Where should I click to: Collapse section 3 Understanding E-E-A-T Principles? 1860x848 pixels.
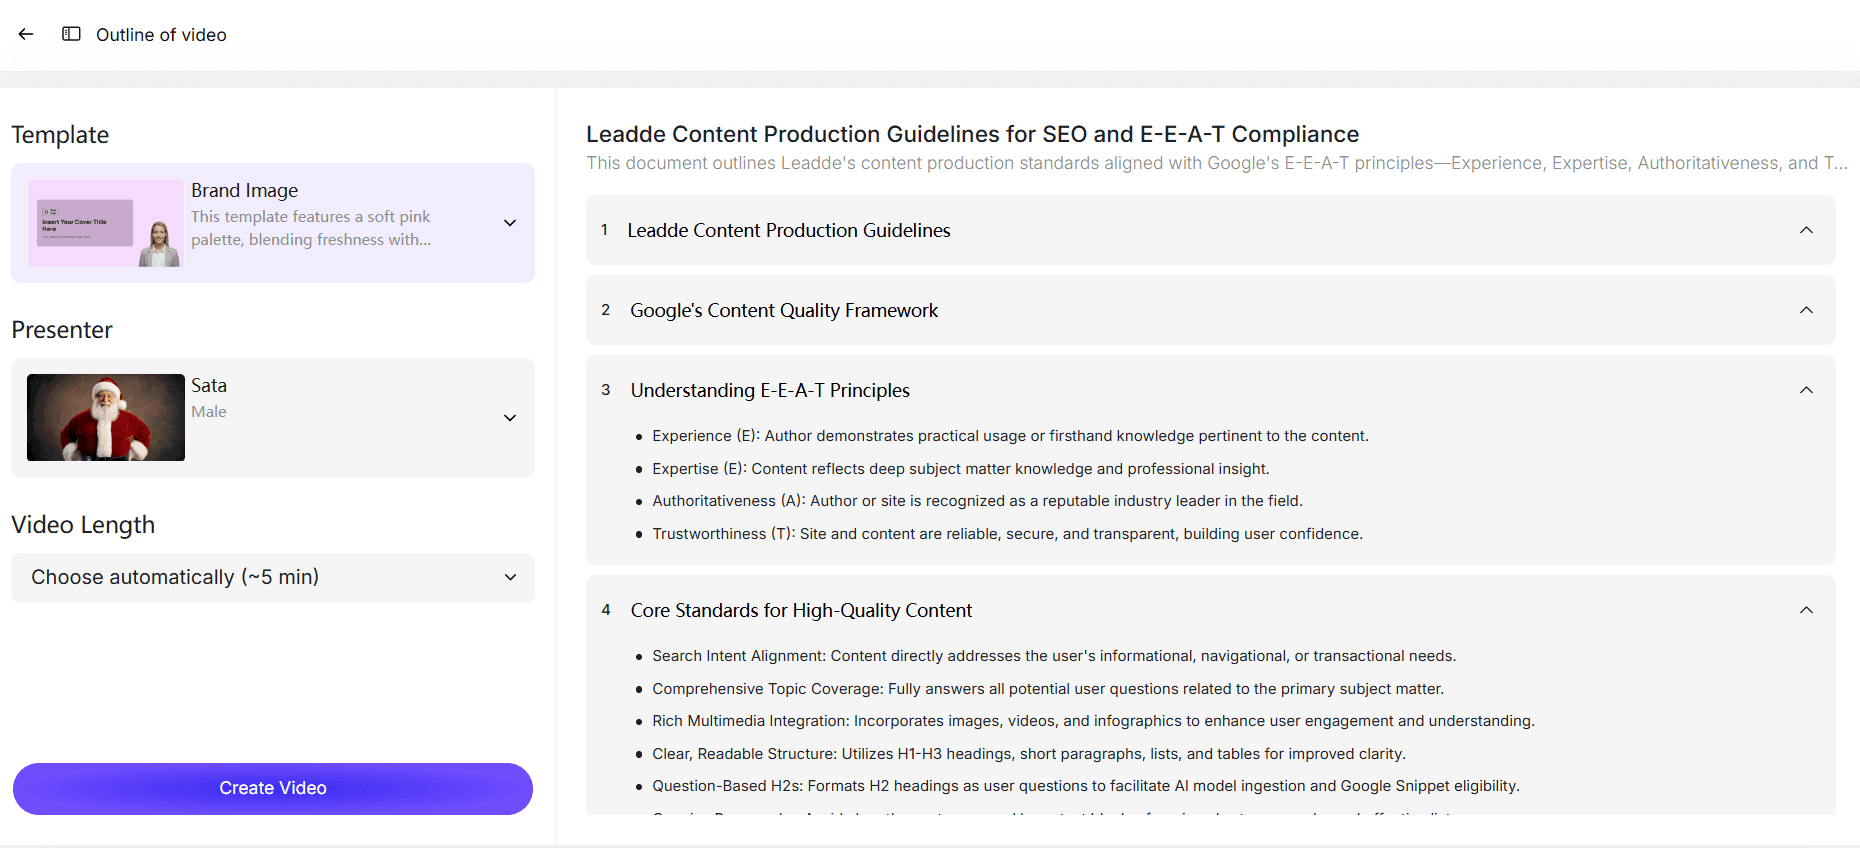pyautogui.click(x=1805, y=390)
